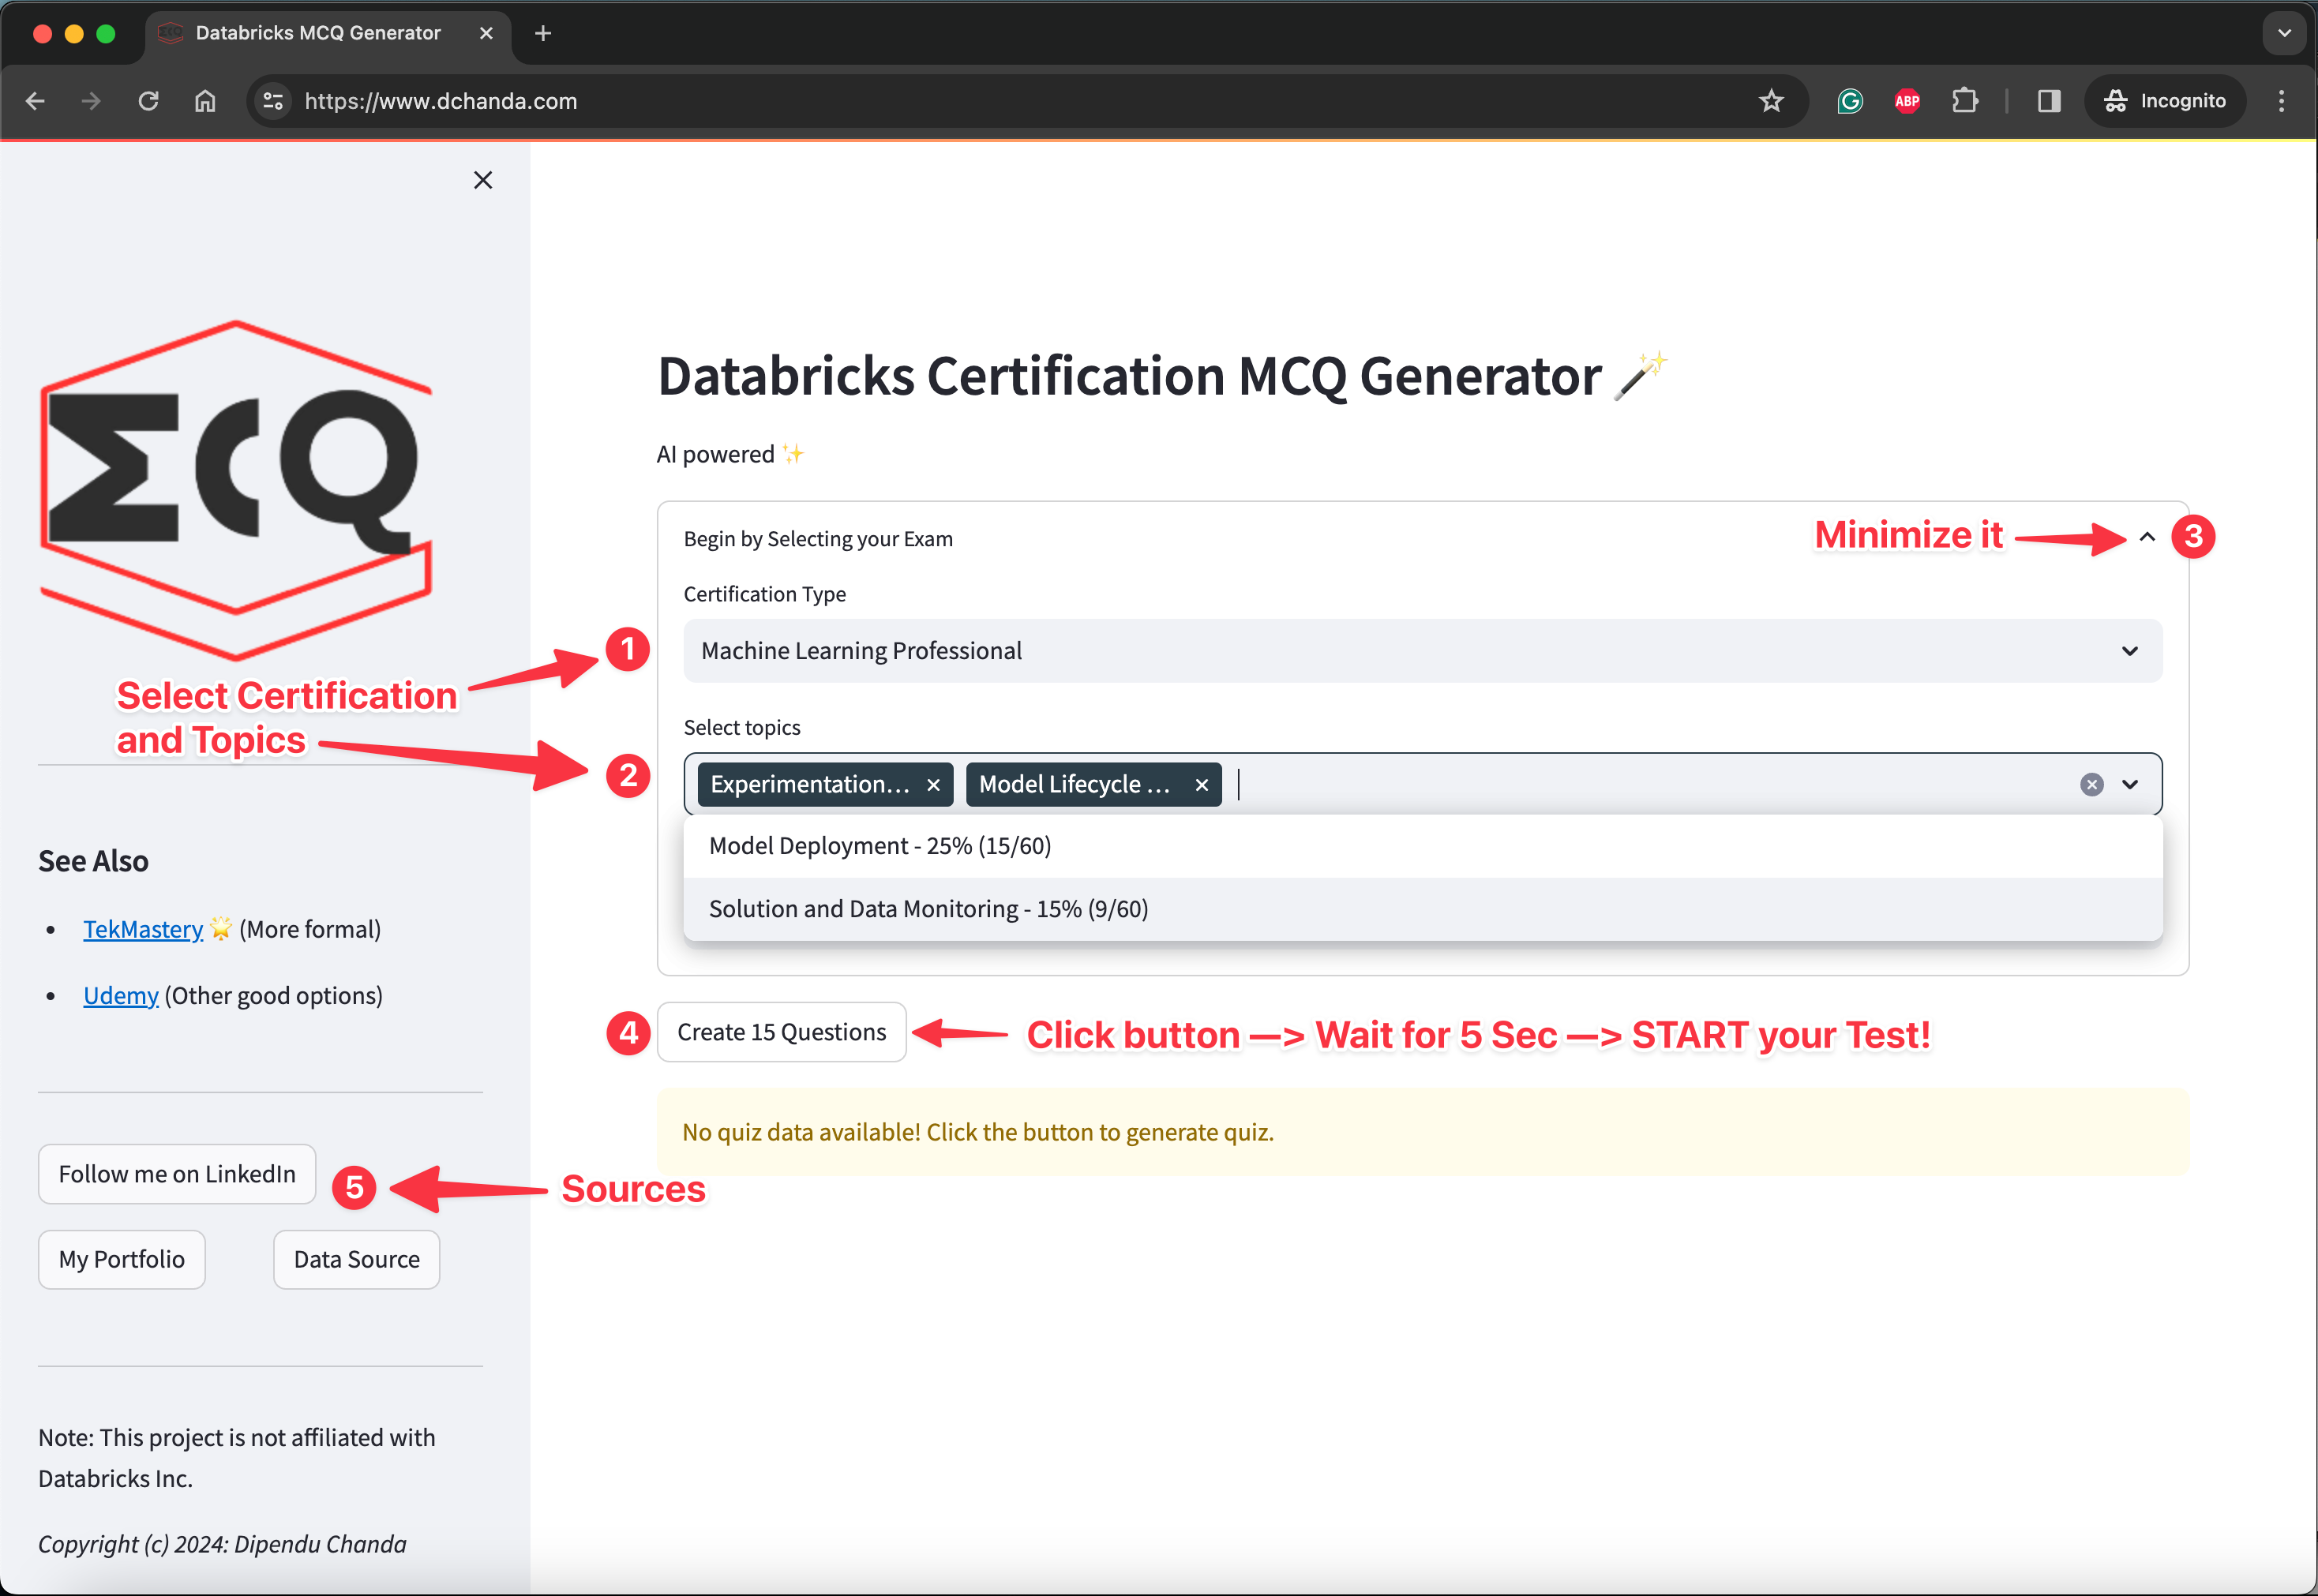The height and width of the screenshot is (1596, 2318).
Task: Click the ABP Adblock Plus extension icon
Action: coord(1907,101)
